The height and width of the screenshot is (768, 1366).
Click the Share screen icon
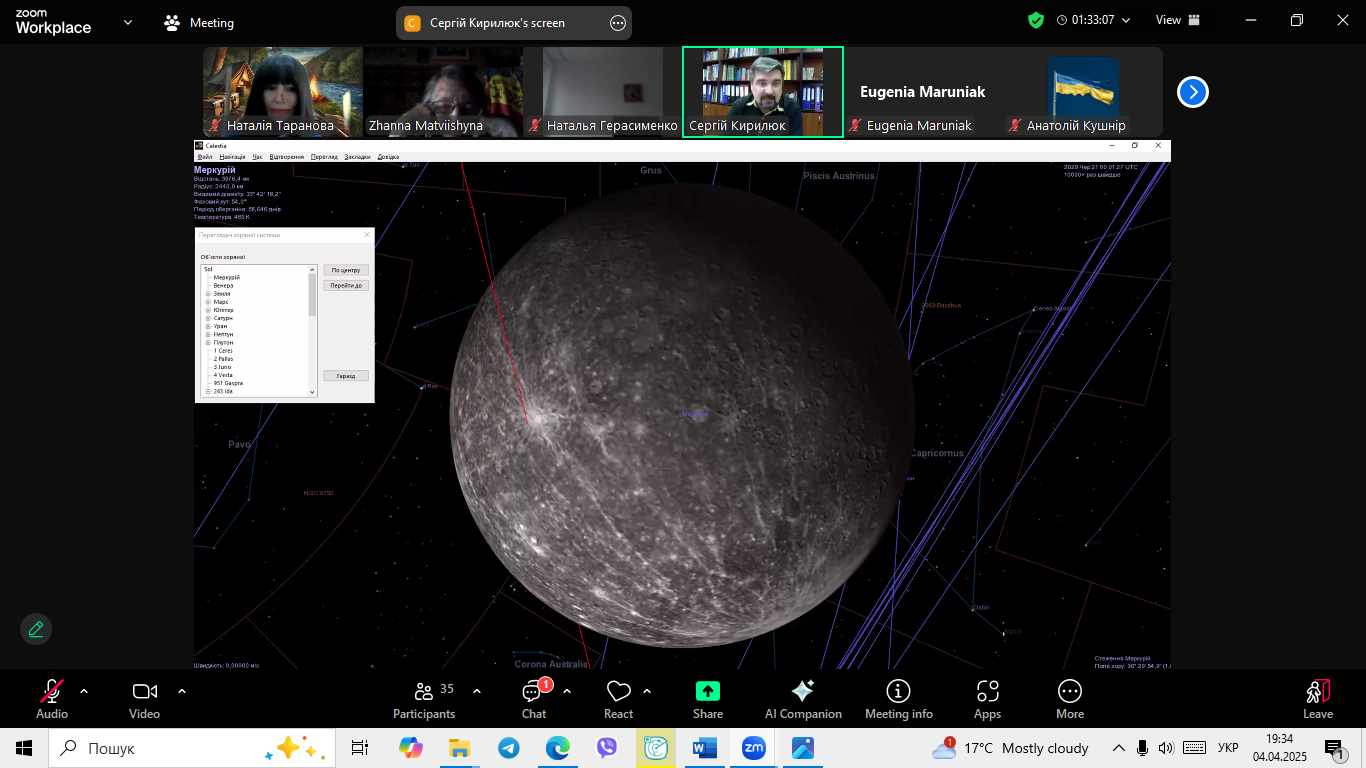point(707,692)
